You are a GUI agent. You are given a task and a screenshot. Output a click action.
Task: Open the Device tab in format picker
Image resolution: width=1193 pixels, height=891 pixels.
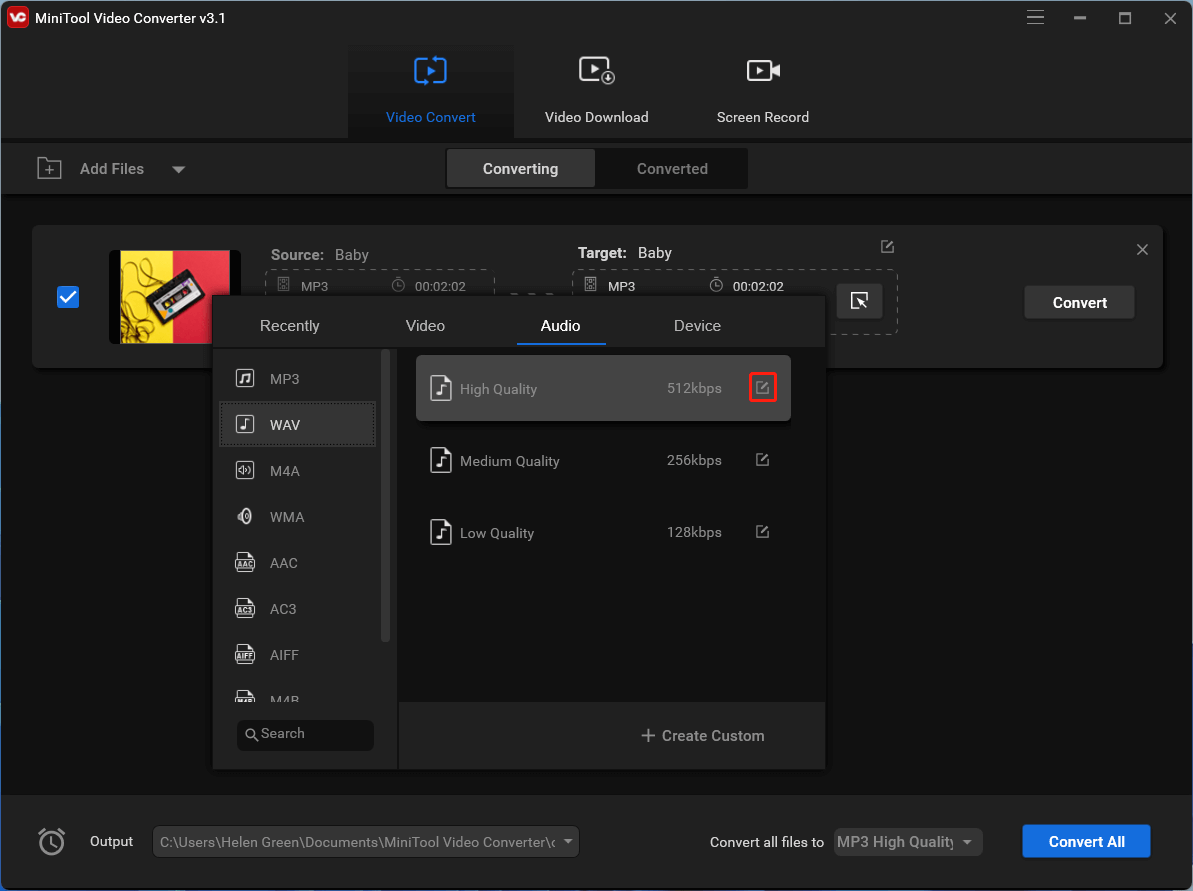[697, 325]
